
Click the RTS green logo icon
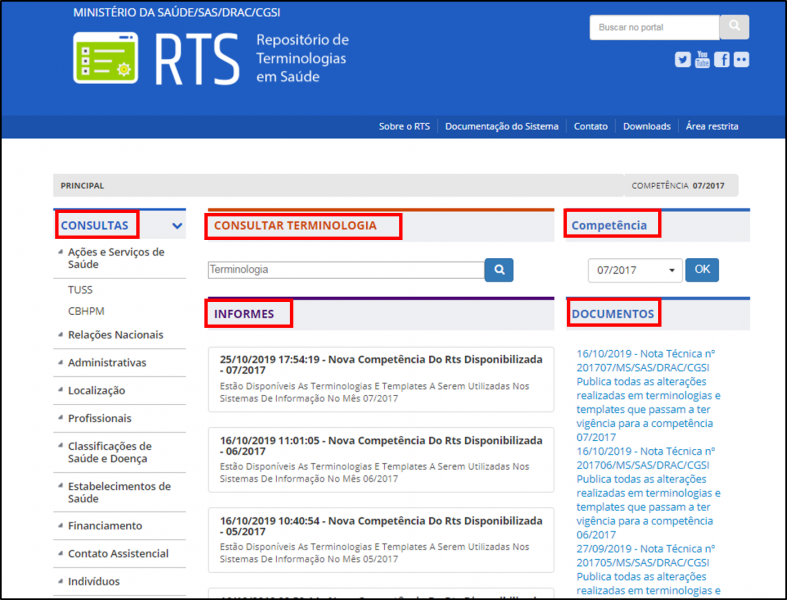pyautogui.click(x=105, y=58)
